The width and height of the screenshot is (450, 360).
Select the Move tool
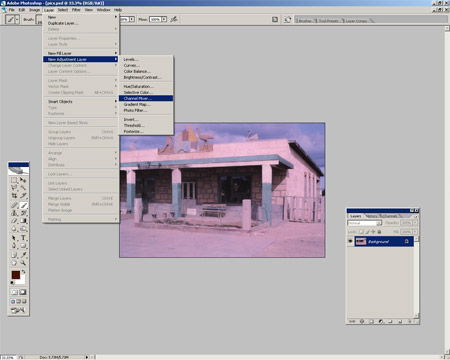pyautogui.click(x=23, y=180)
